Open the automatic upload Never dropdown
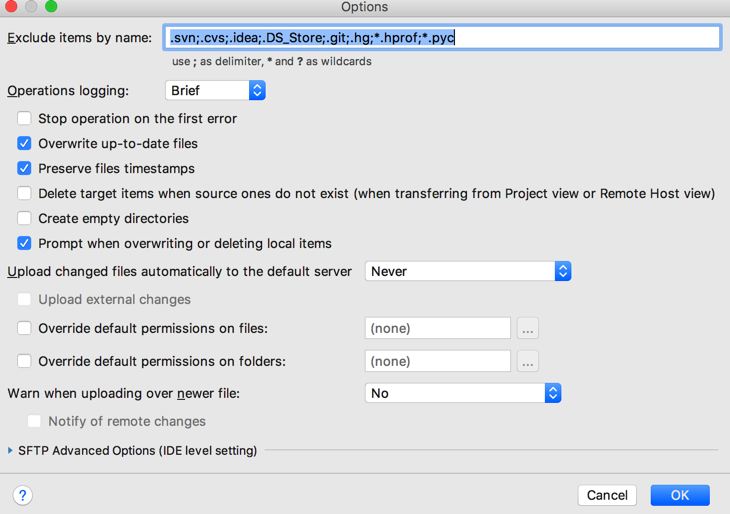Viewport: 730px width, 514px height. (467, 271)
